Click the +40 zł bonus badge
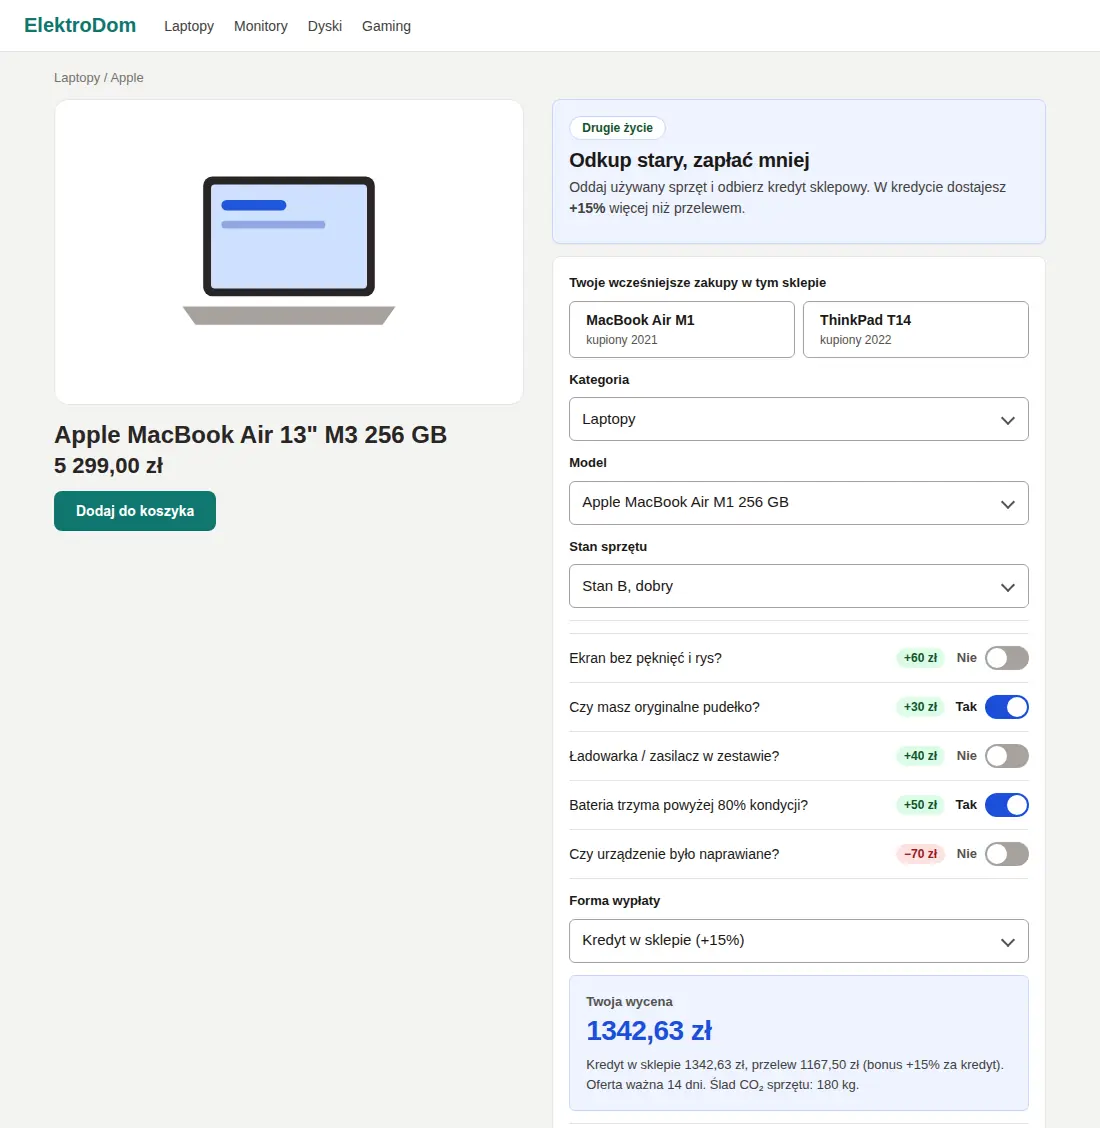This screenshot has width=1100, height=1128. (920, 756)
